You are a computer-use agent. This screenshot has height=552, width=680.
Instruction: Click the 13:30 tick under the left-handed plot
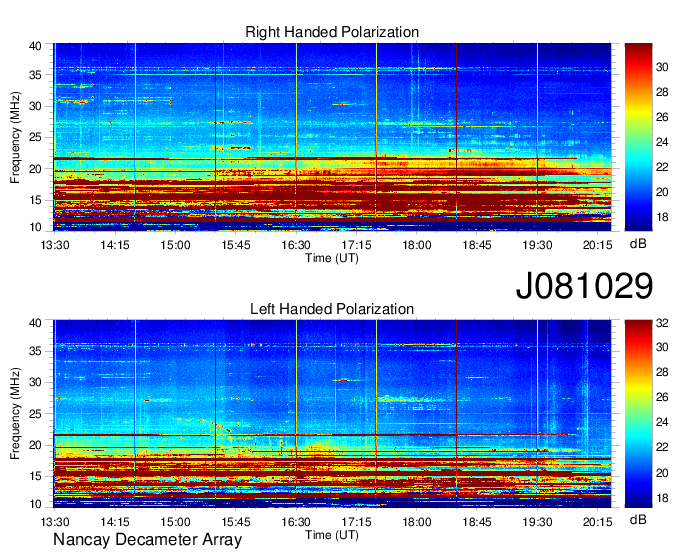tap(55, 522)
